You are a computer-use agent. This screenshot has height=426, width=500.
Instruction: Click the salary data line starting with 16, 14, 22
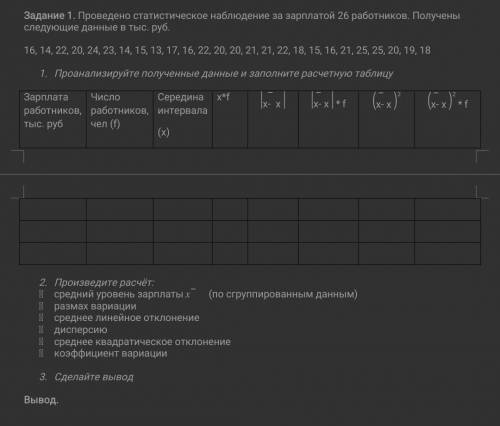(227, 50)
